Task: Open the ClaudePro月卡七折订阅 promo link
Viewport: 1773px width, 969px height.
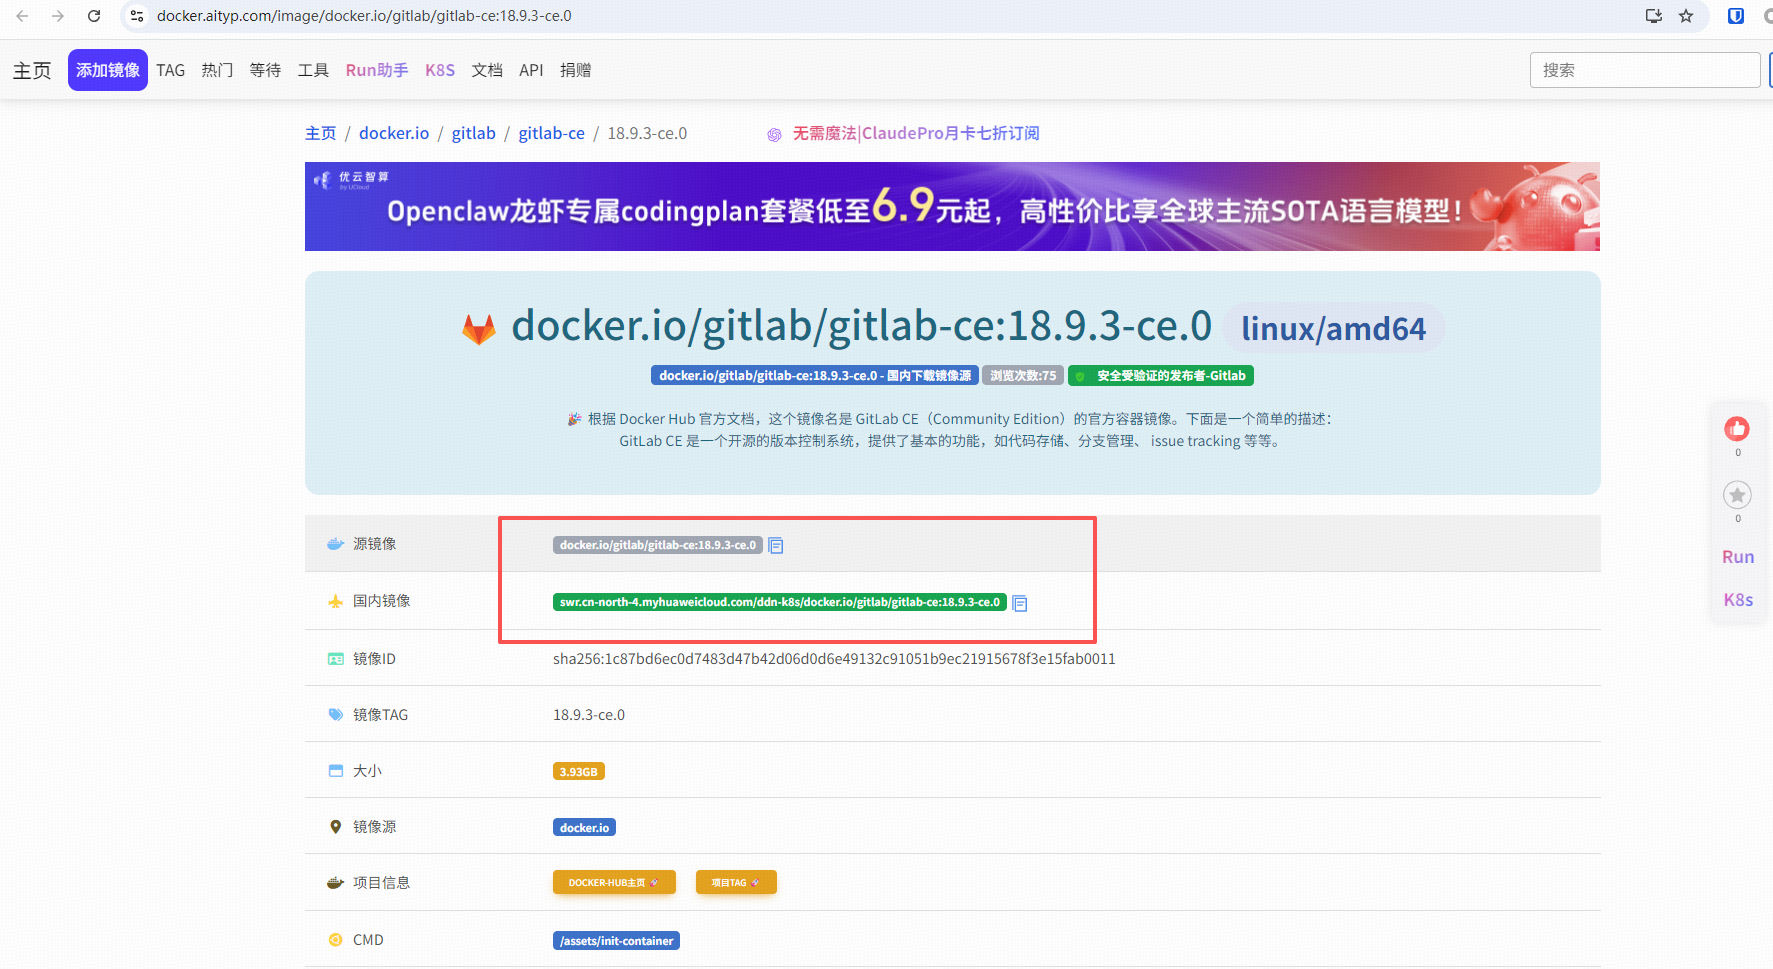Action: tap(916, 133)
